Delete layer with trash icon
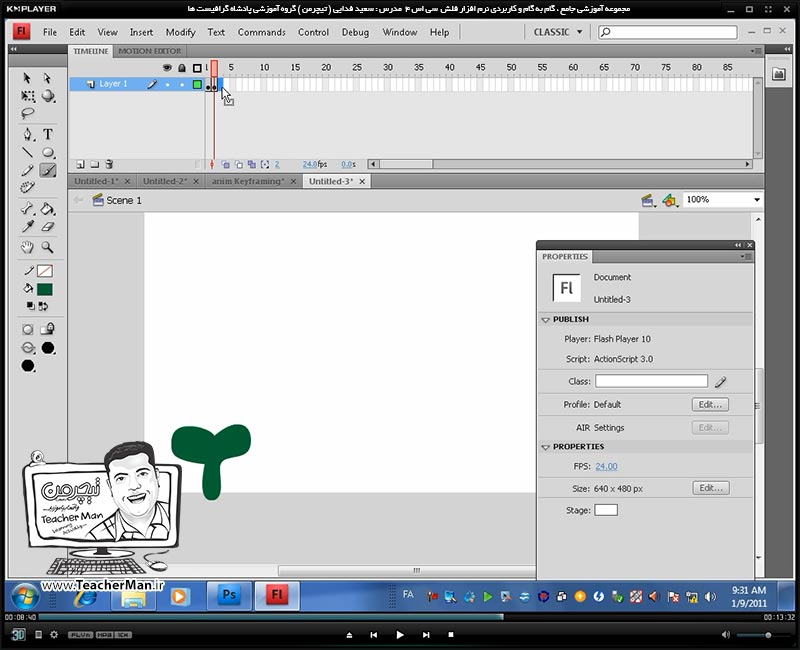Image resolution: width=800 pixels, height=650 pixels. 109,164
